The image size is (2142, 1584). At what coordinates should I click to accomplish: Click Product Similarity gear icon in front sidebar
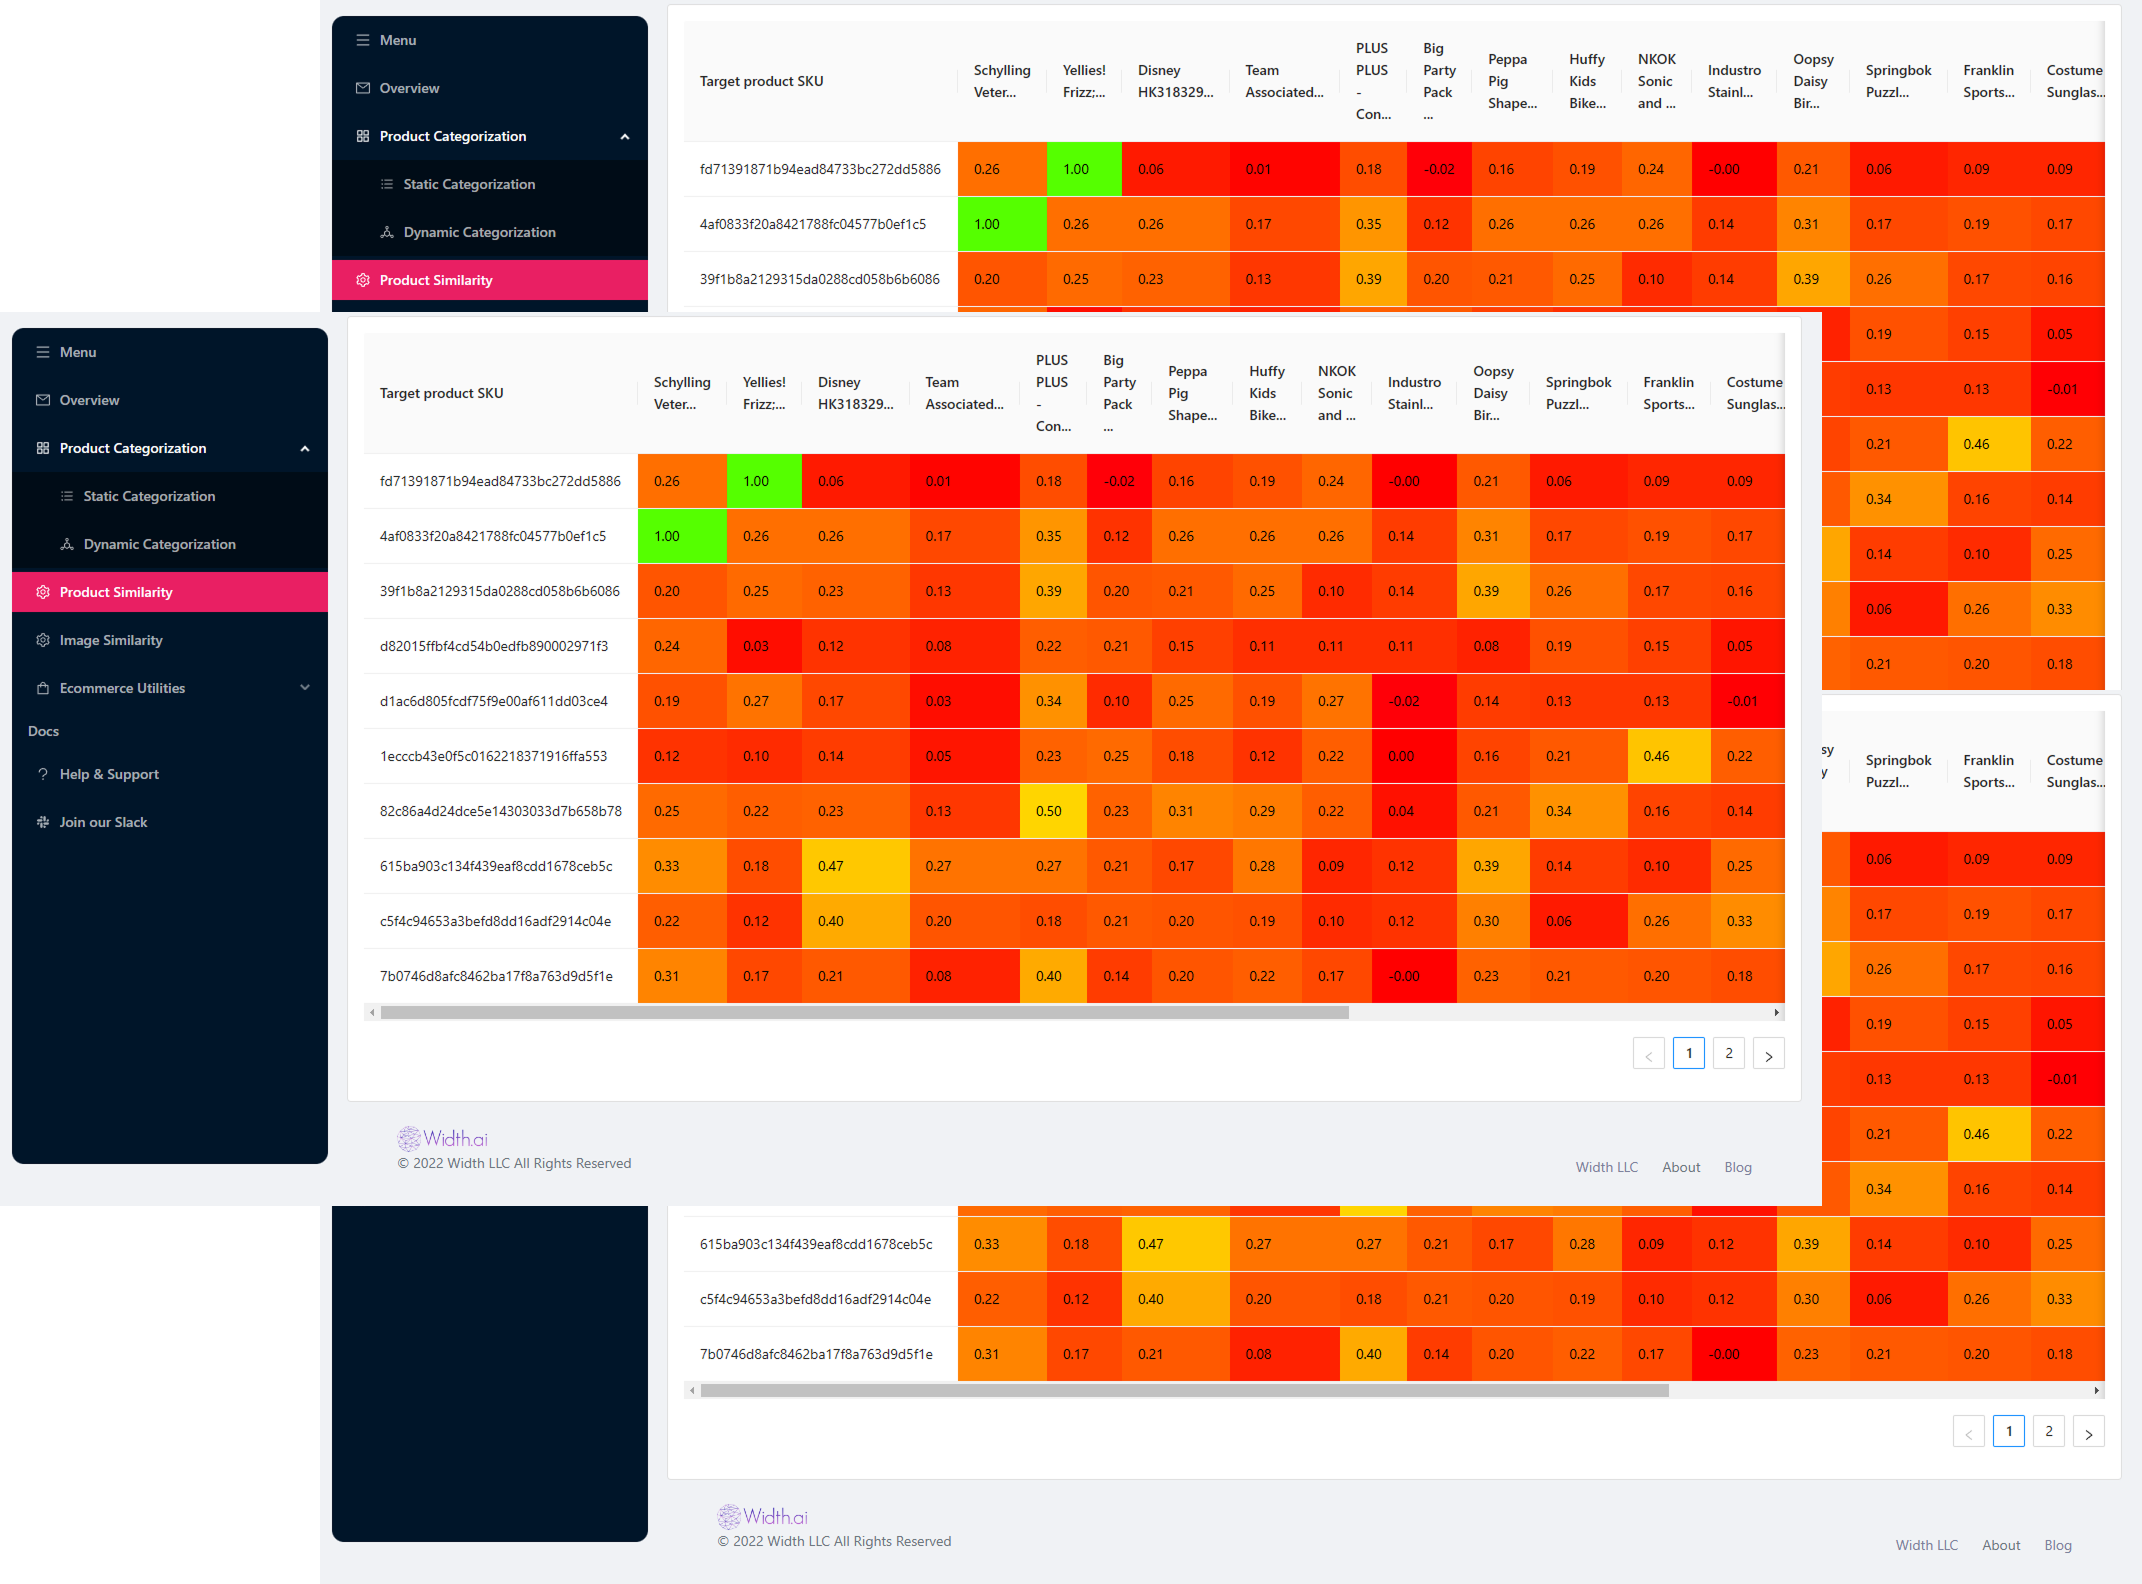tap(43, 592)
